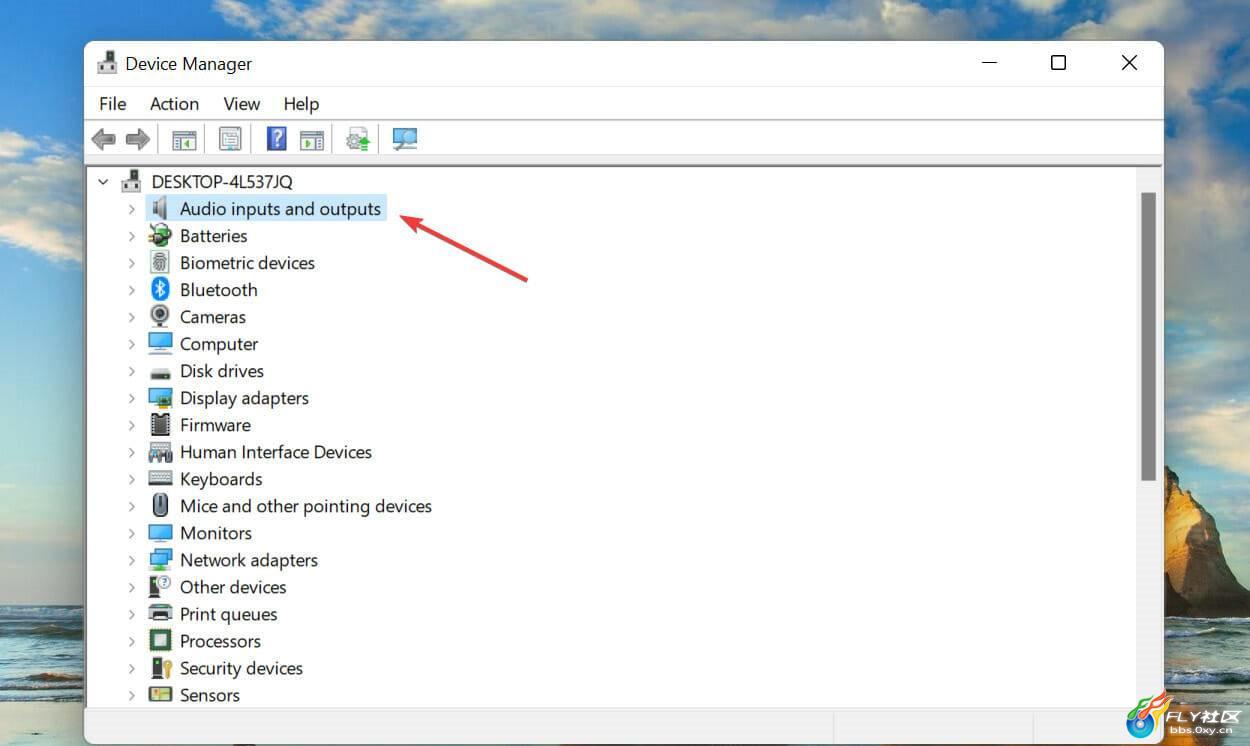The height and width of the screenshot is (746, 1250).
Task: Click the Disk drives icon
Action: pyautogui.click(x=160, y=372)
